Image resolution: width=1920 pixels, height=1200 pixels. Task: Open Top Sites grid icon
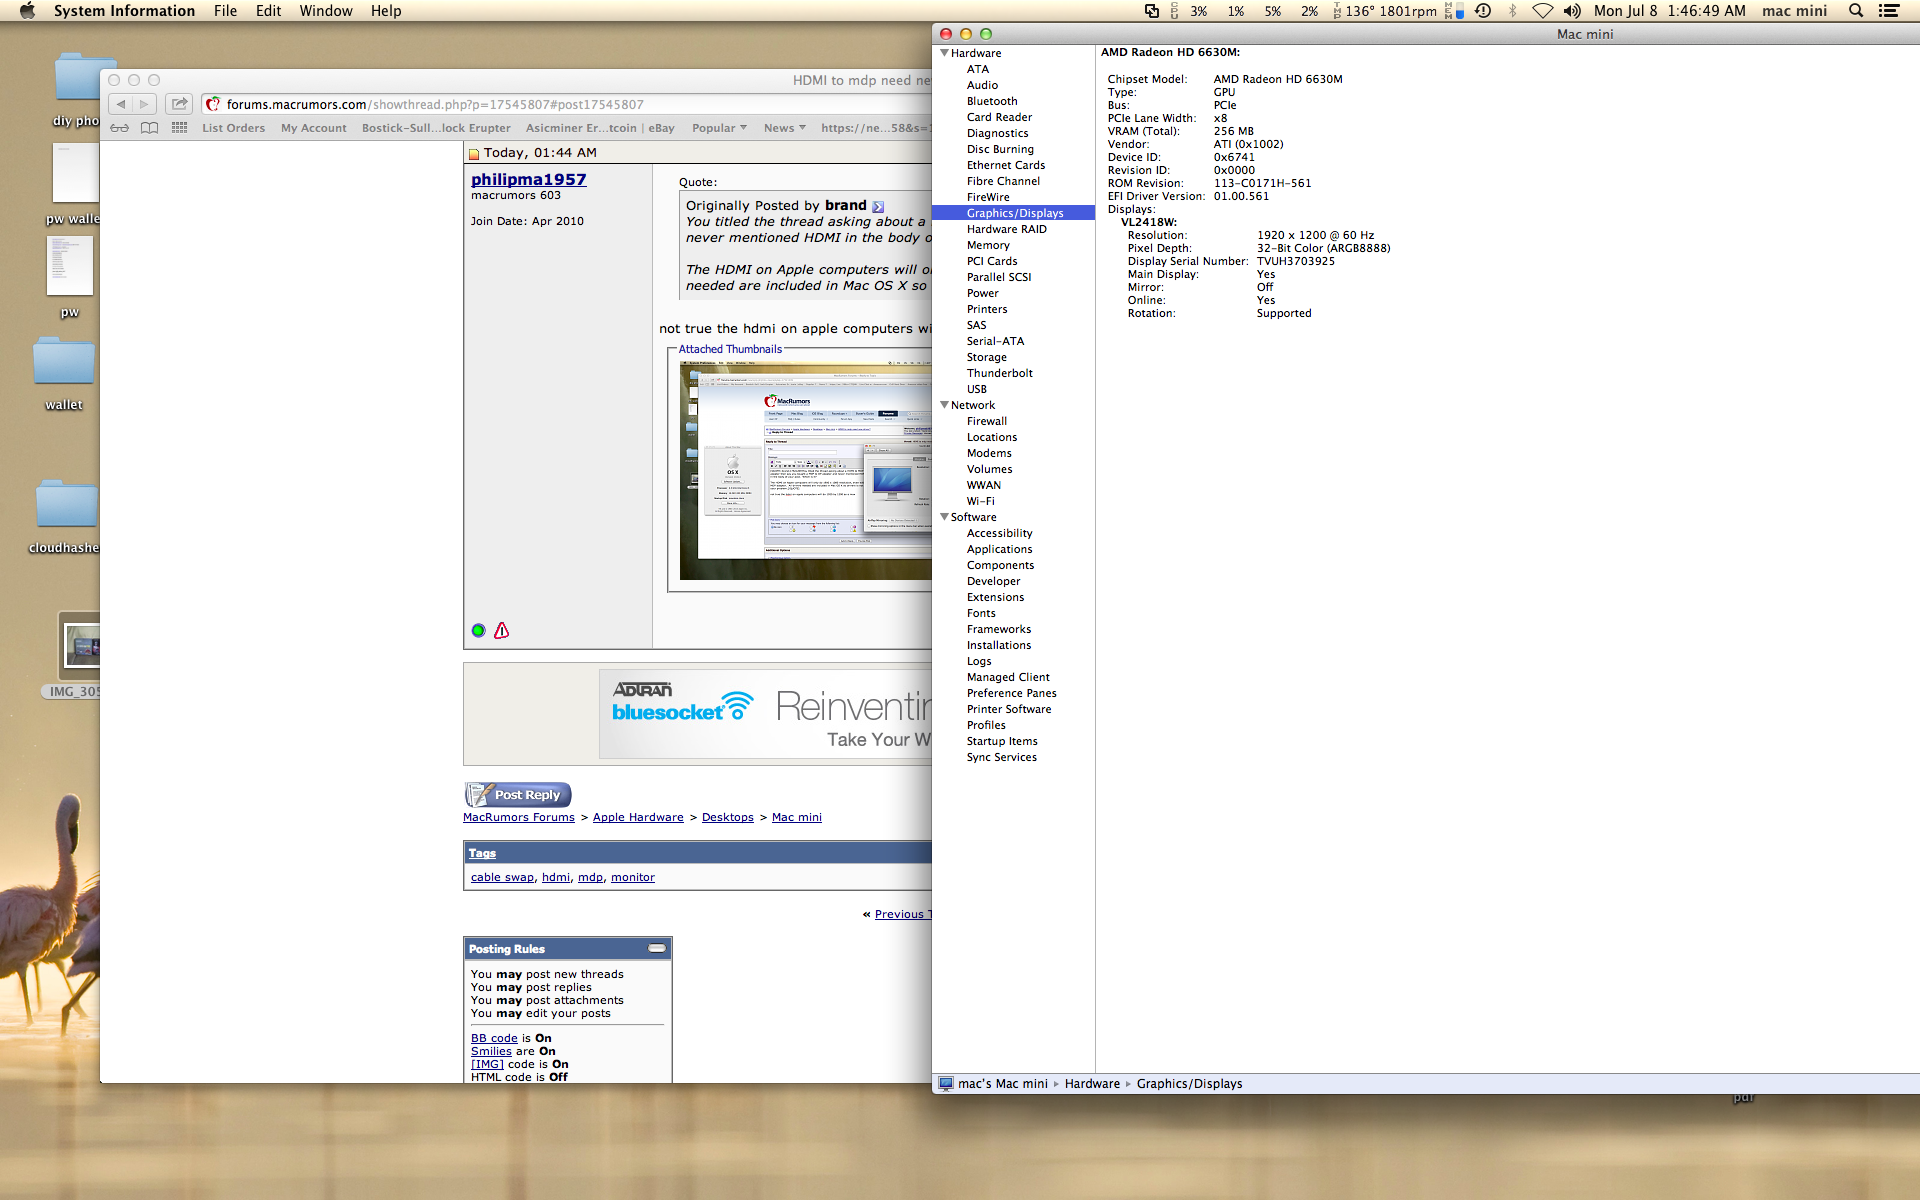tap(179, 128)
